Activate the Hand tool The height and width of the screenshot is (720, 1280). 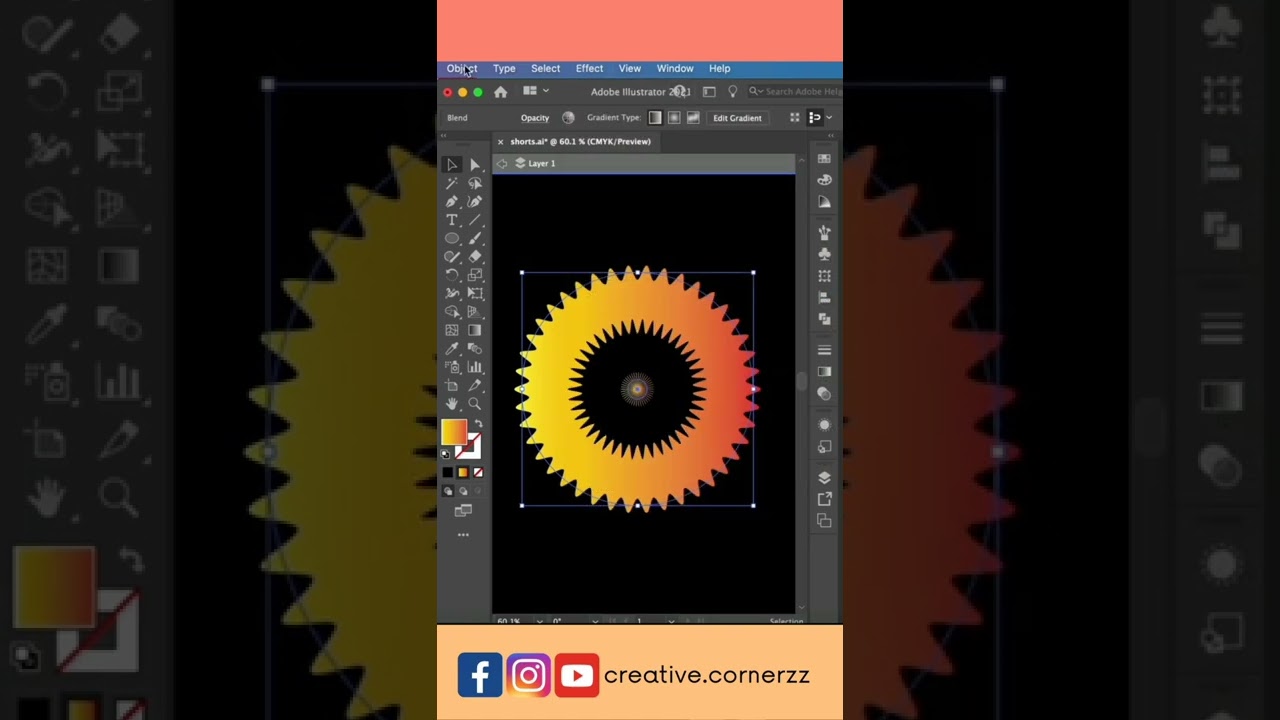[452, 404]
